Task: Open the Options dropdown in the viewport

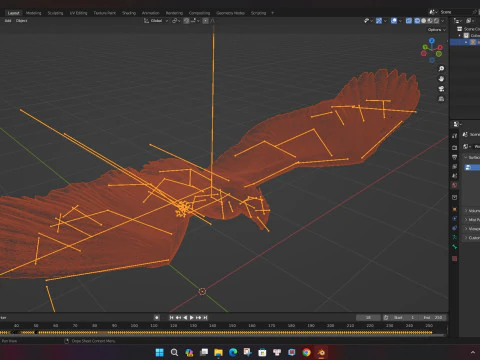Action: click(437, 30)
